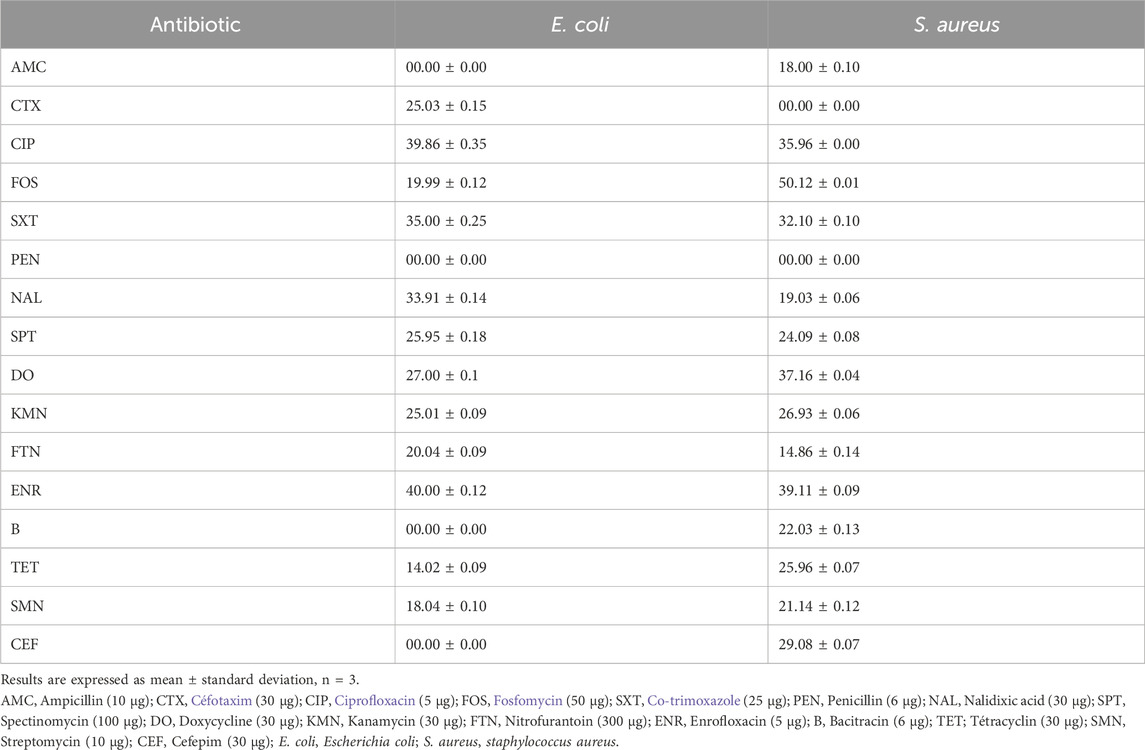
Task: Click S. aureus value 37.16 ± 0.04
Action: pos(819,375)
